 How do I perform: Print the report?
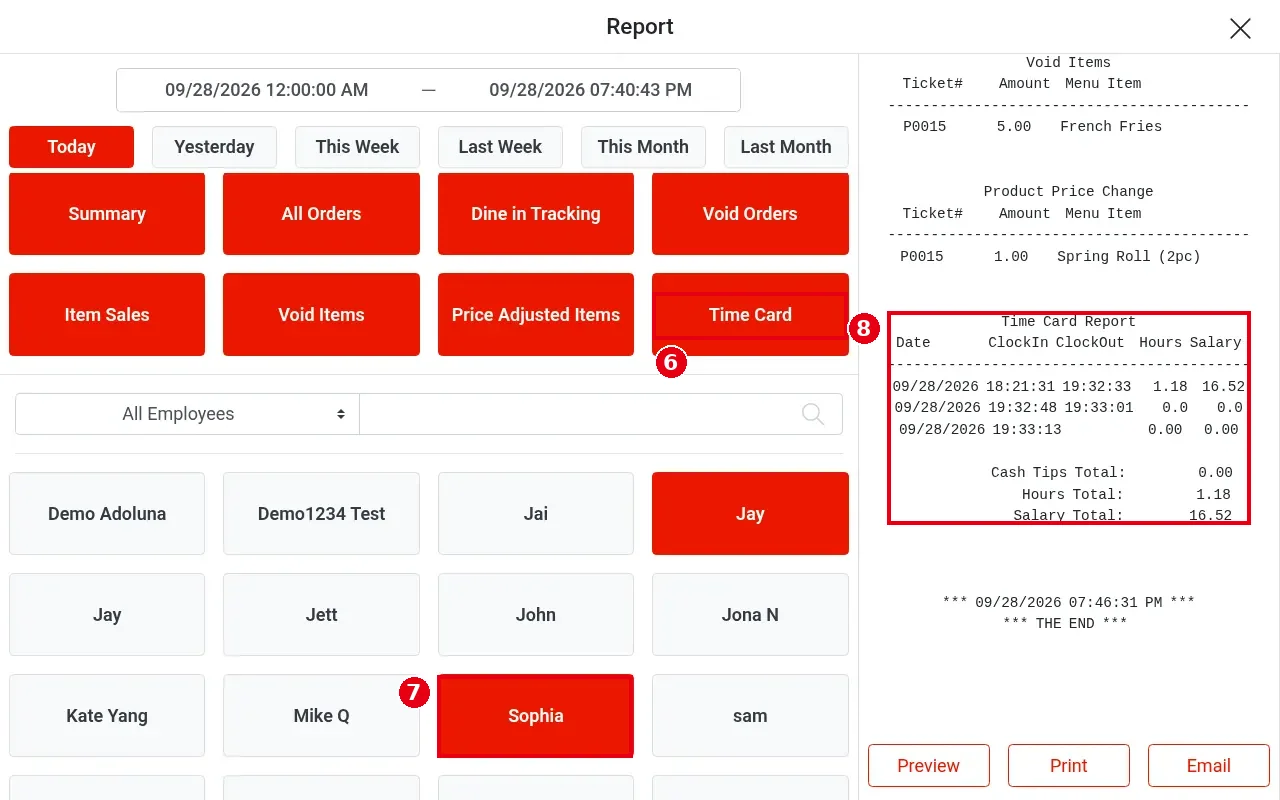tap(1069, 766)
